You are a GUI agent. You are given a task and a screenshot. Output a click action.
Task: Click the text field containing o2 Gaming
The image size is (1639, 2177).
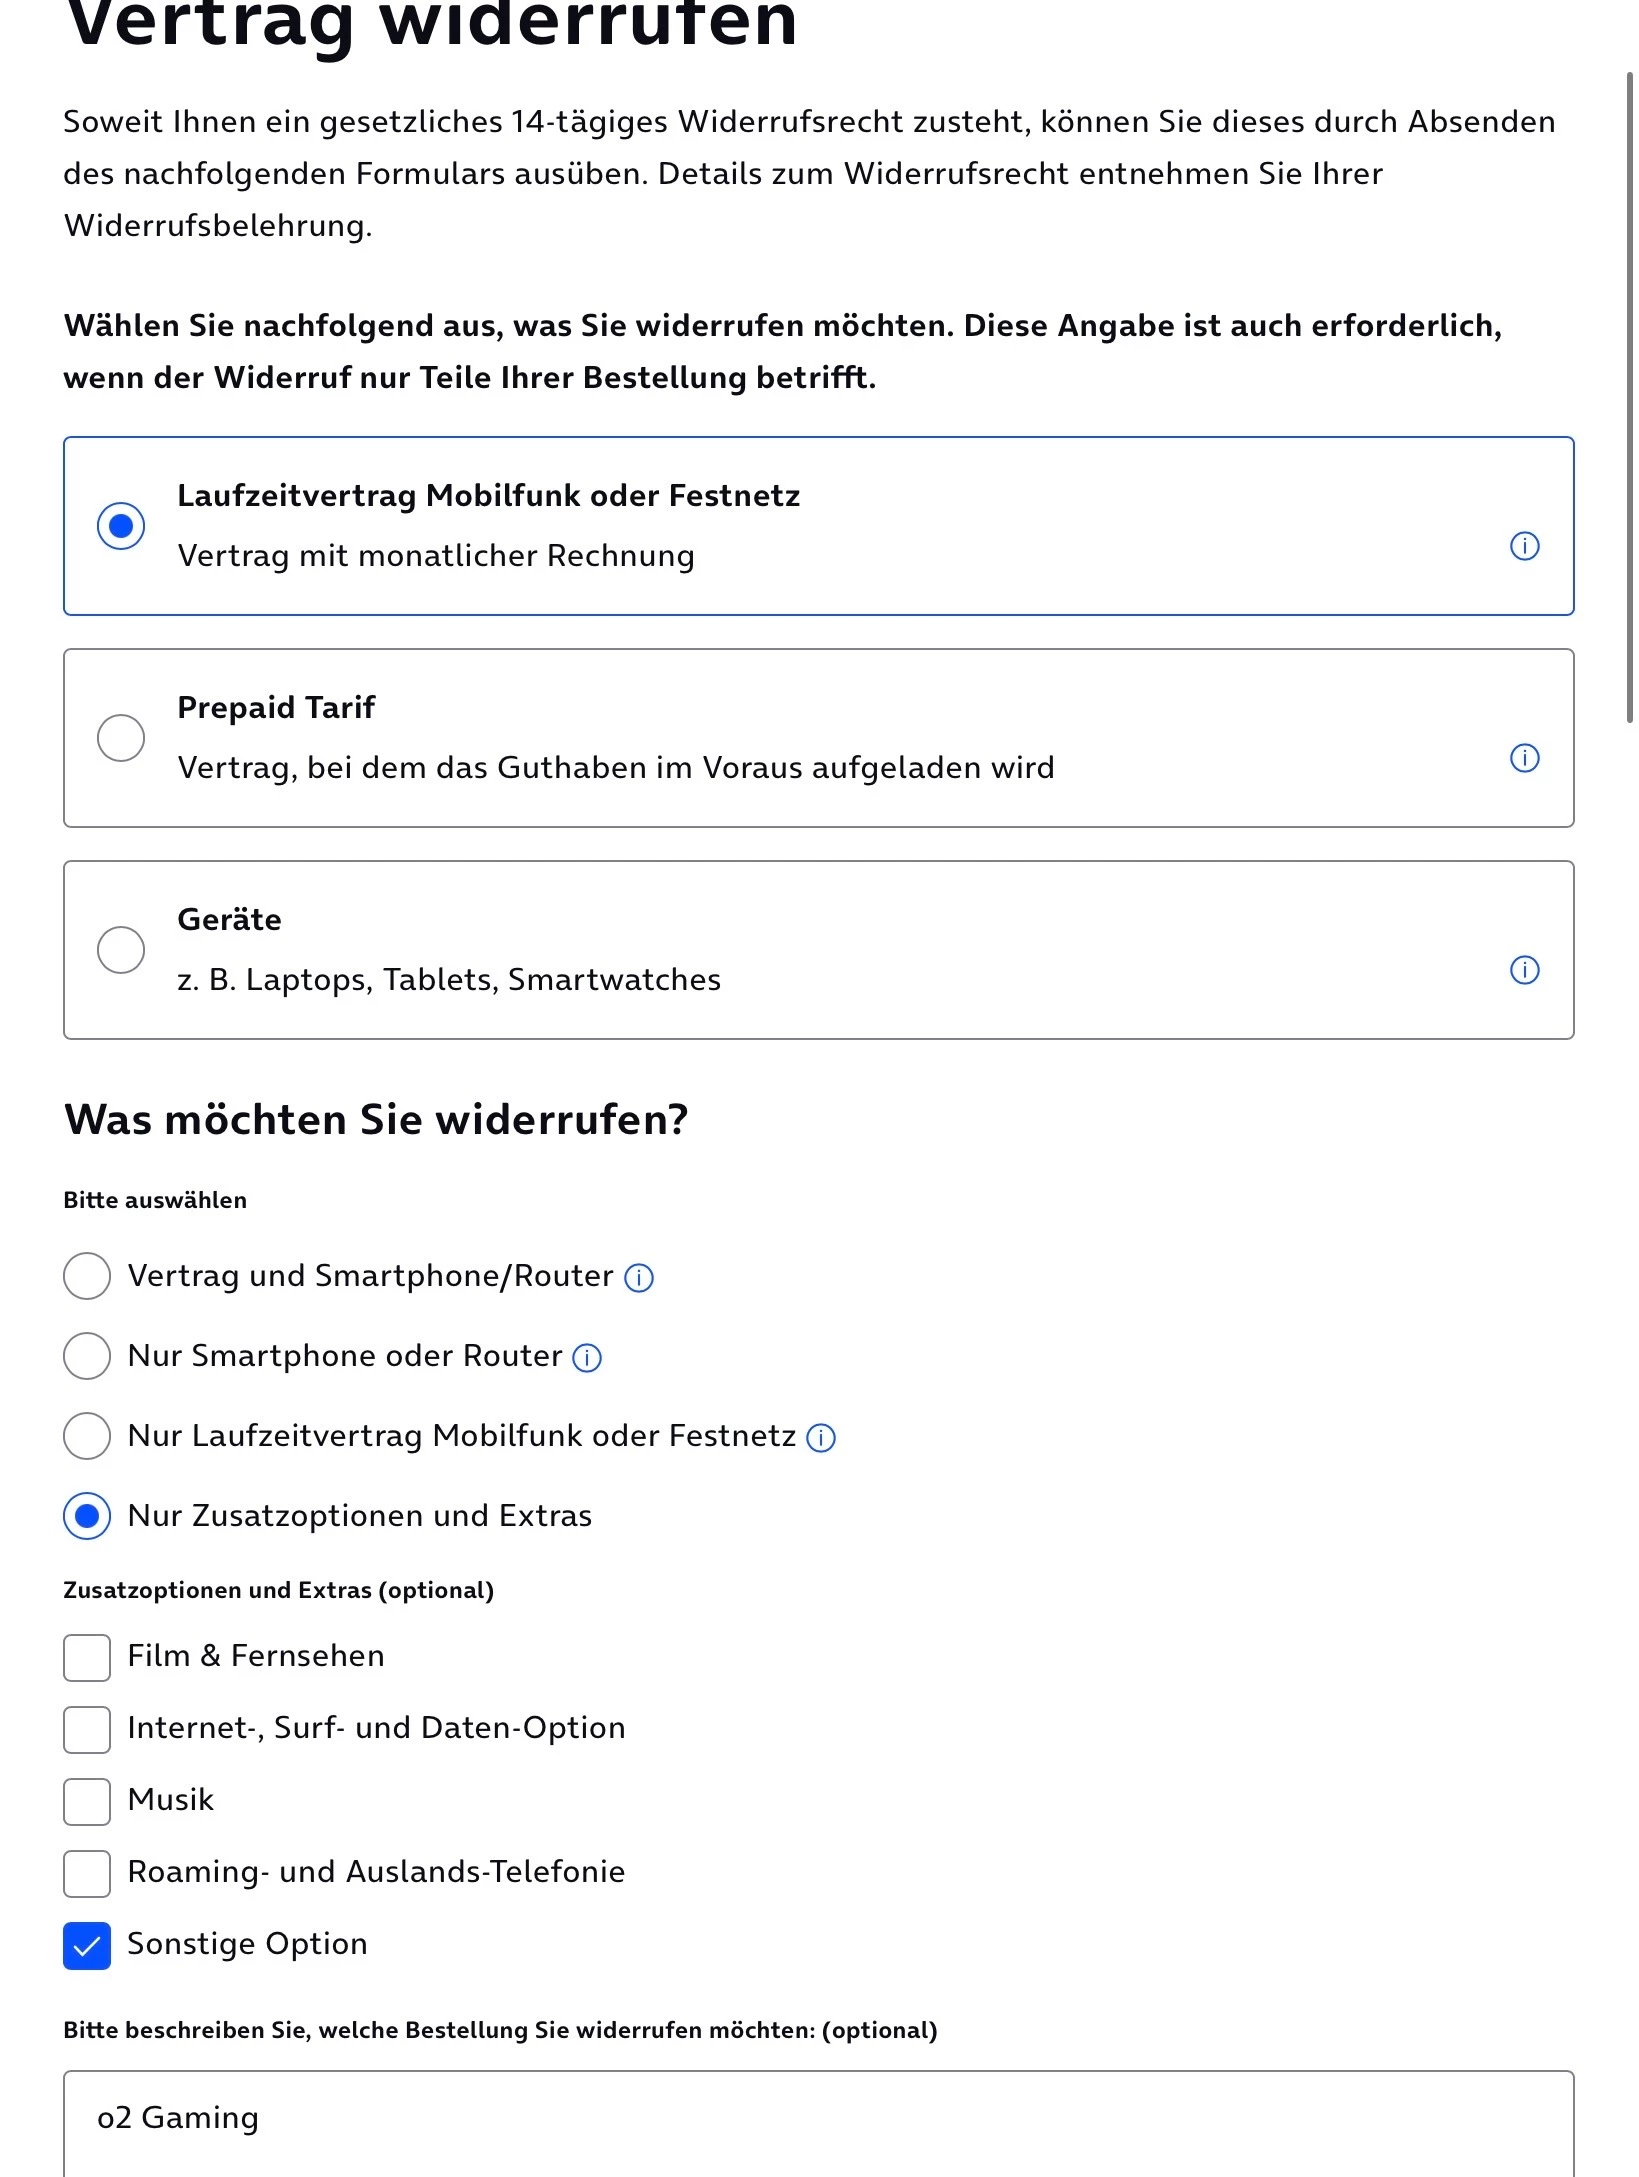[x=819, y=2123]
